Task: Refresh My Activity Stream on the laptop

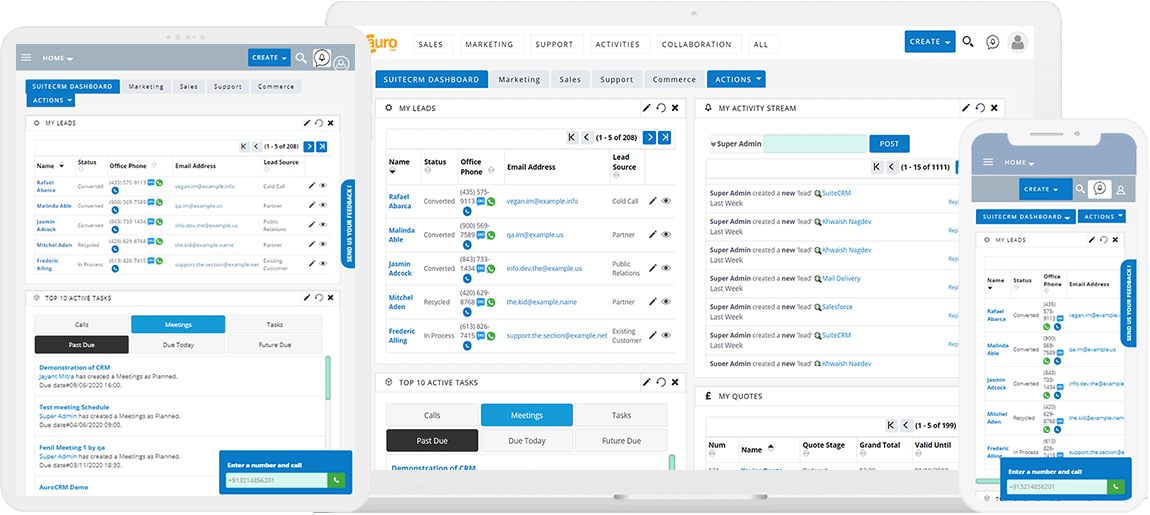Action: click(x=981, y=108)
